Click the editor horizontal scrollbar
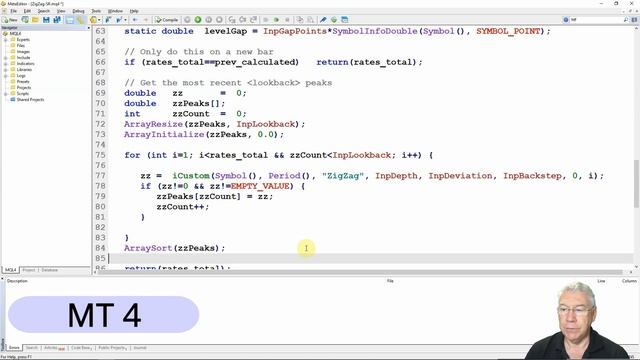 tap(359, 272)
